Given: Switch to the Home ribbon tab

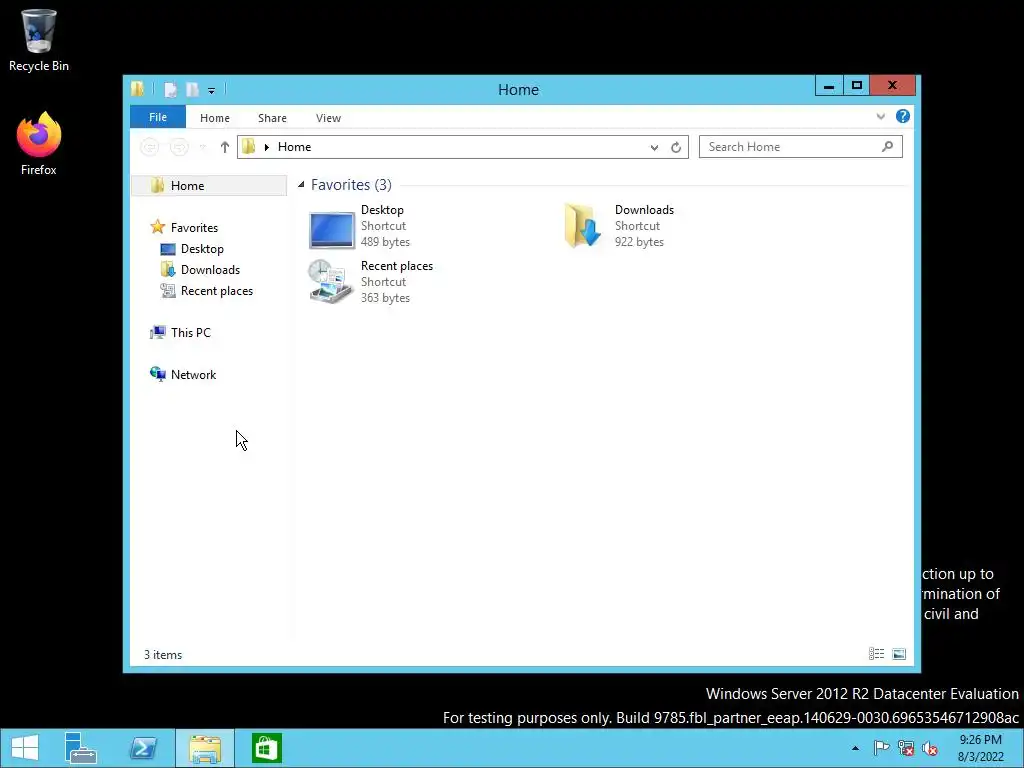Looking at the screenshot, I should pos(215,118).
